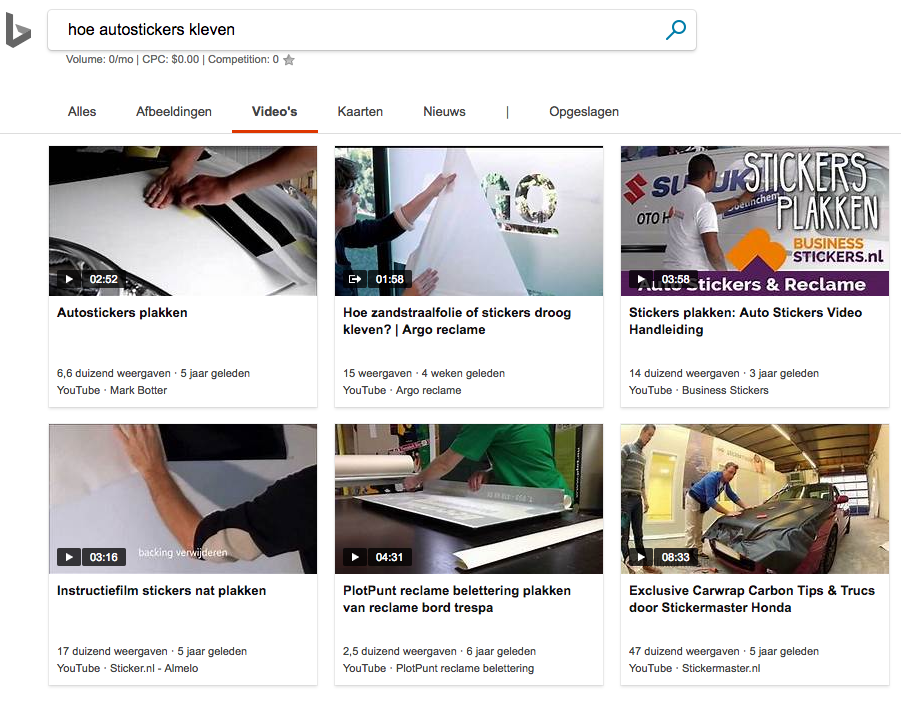Open 'Instructiefilm stickers nat plakken' link
Image resolution: width=901 pixels, height=702 pixels.
pos(161,591)
